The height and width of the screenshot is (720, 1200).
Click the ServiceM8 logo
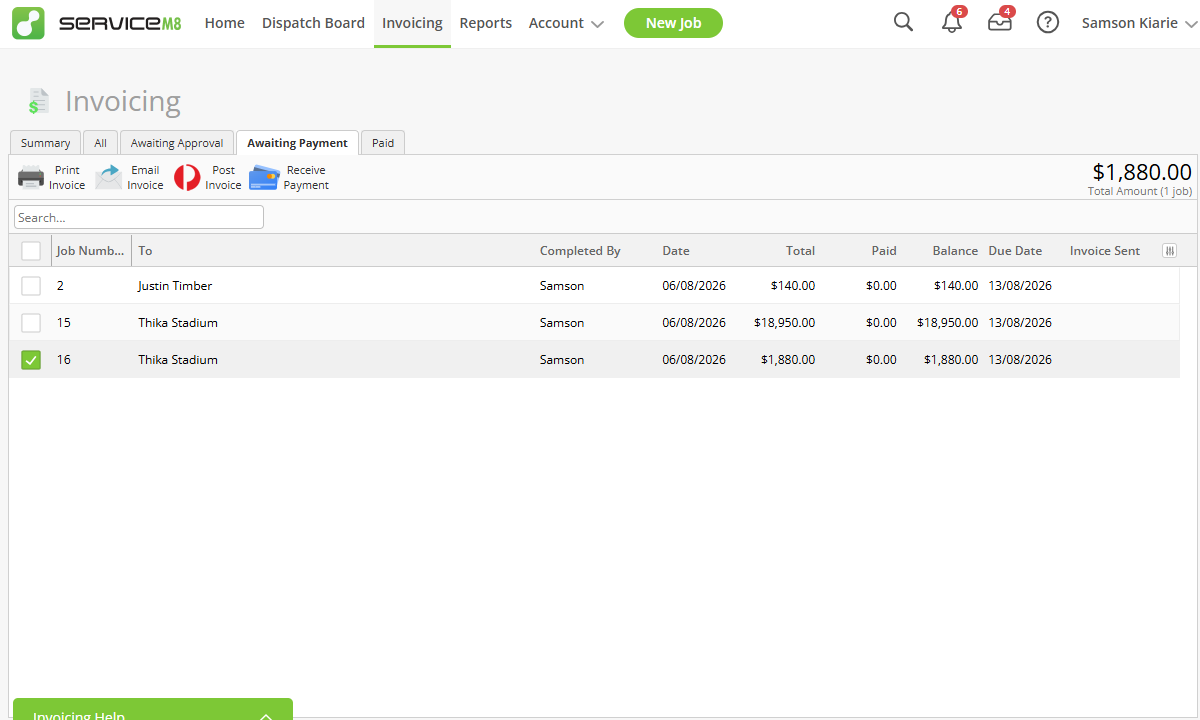point(97,23)
